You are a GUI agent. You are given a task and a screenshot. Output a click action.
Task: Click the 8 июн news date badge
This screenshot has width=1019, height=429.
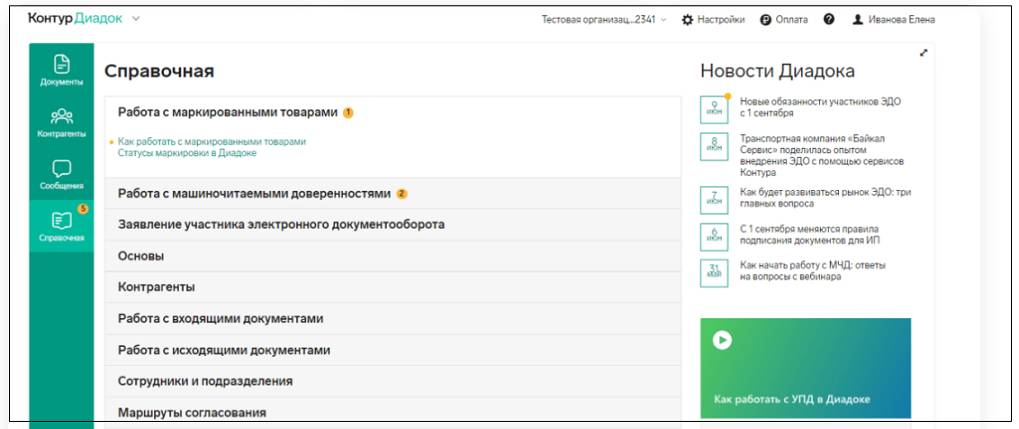714,146
